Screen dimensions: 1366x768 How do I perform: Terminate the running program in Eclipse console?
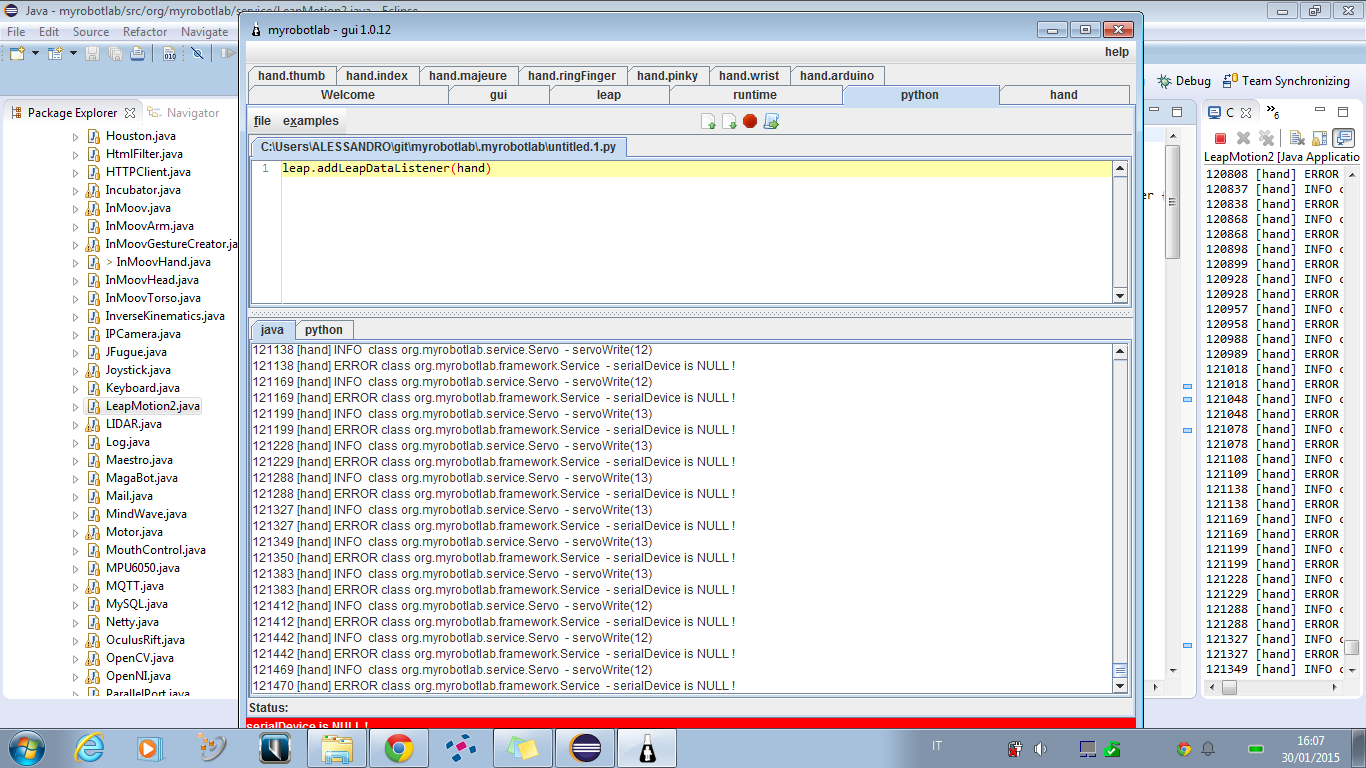[x=1220, y=138]
